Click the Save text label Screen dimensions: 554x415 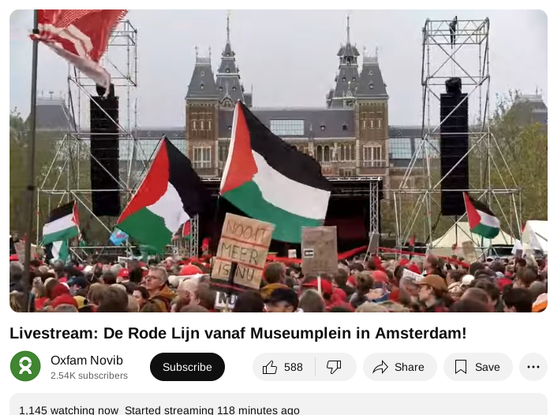487,367
